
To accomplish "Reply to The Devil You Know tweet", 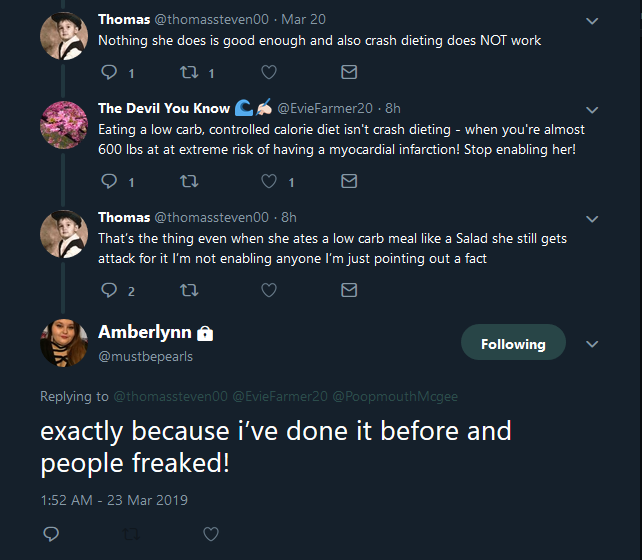I will click(x=109, y=181).
